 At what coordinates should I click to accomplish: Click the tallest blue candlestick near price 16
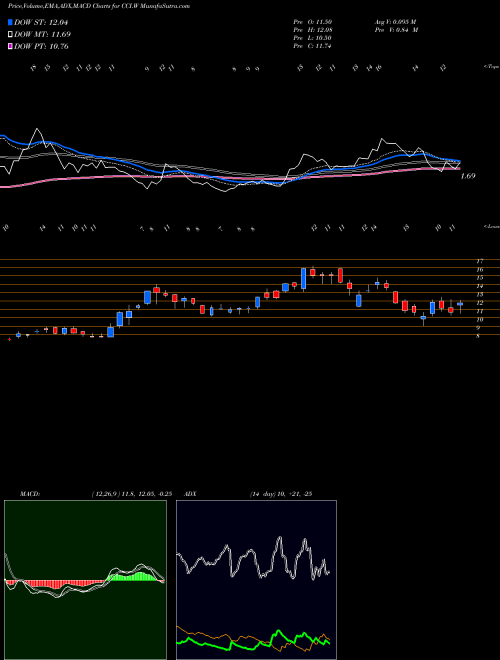point(303,279)
